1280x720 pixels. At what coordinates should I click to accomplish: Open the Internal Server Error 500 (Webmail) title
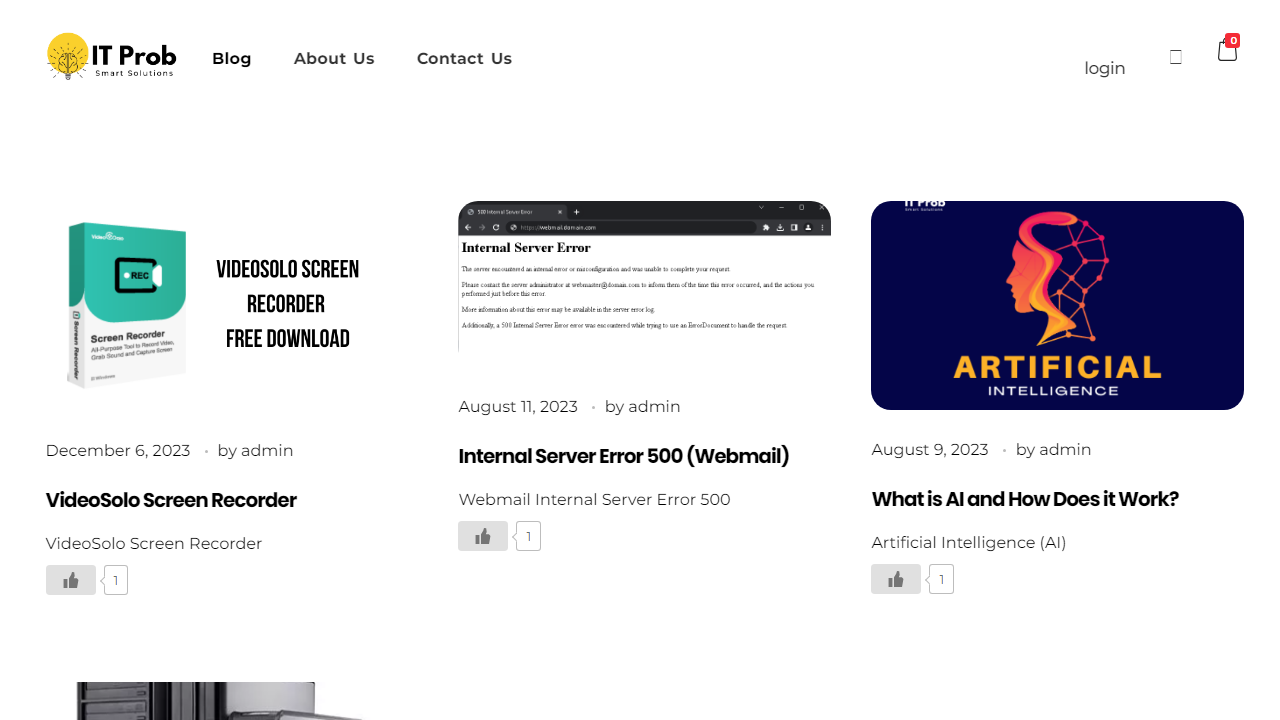(x=624, y=456)
